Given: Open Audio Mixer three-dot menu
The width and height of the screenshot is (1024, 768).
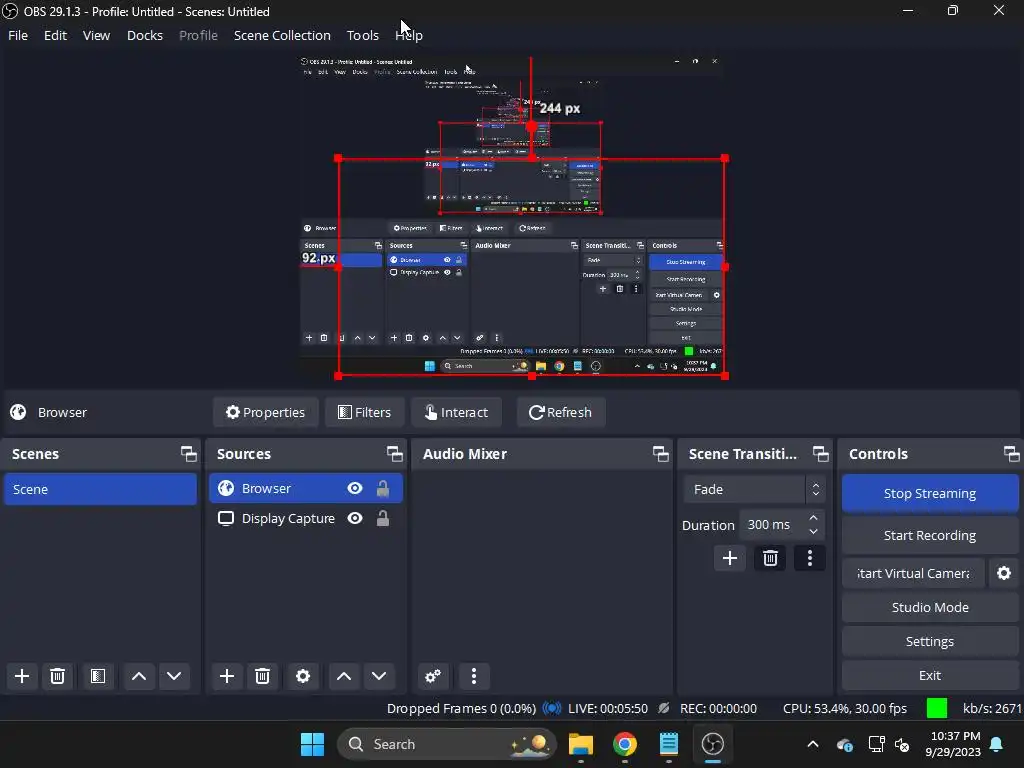Looking at the screenshot, I should coord(474,676).
